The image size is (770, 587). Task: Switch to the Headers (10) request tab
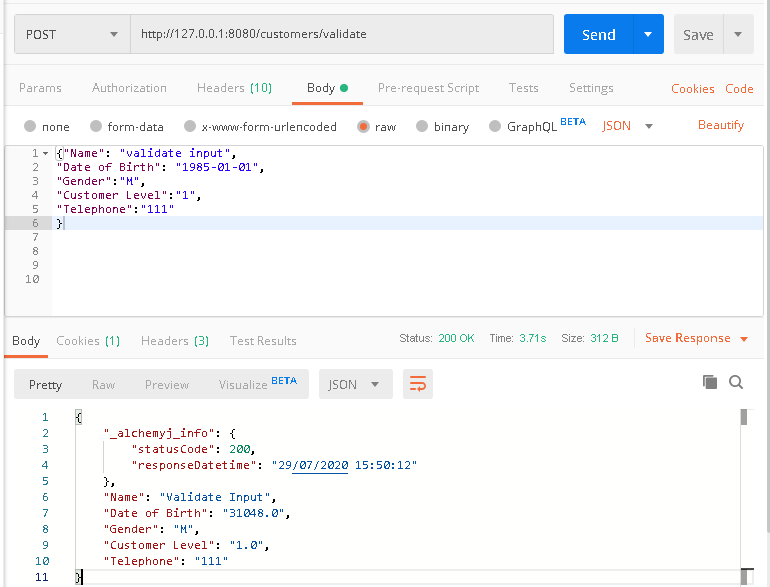234,88
